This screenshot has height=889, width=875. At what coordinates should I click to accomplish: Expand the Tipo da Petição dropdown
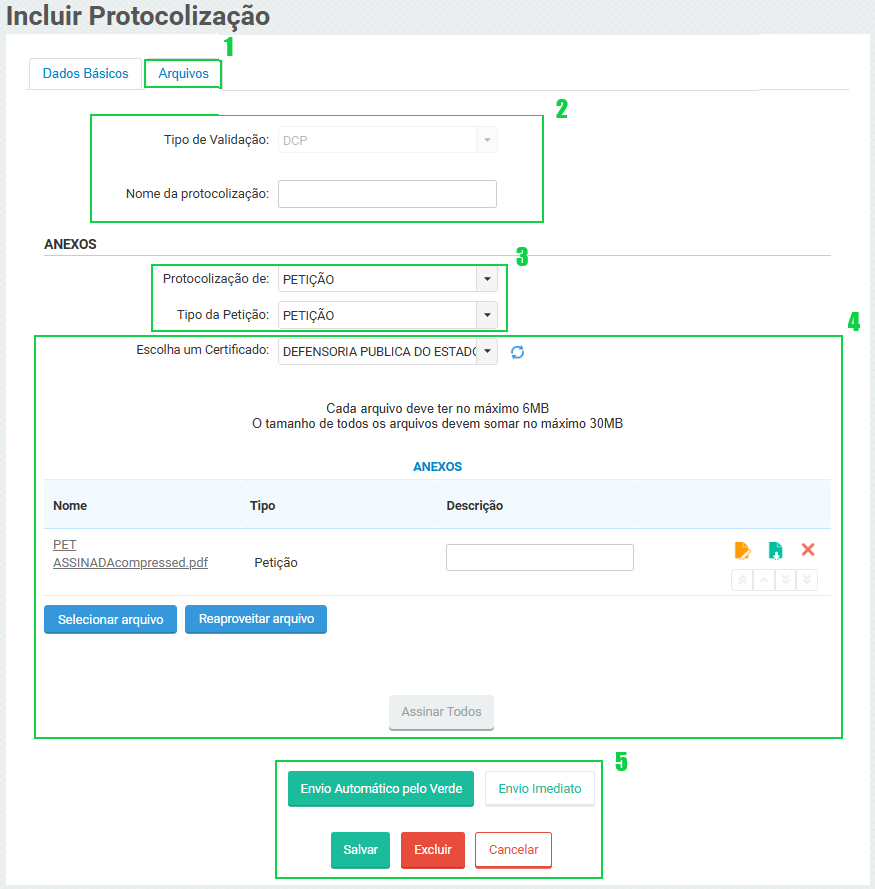[486, 315]
